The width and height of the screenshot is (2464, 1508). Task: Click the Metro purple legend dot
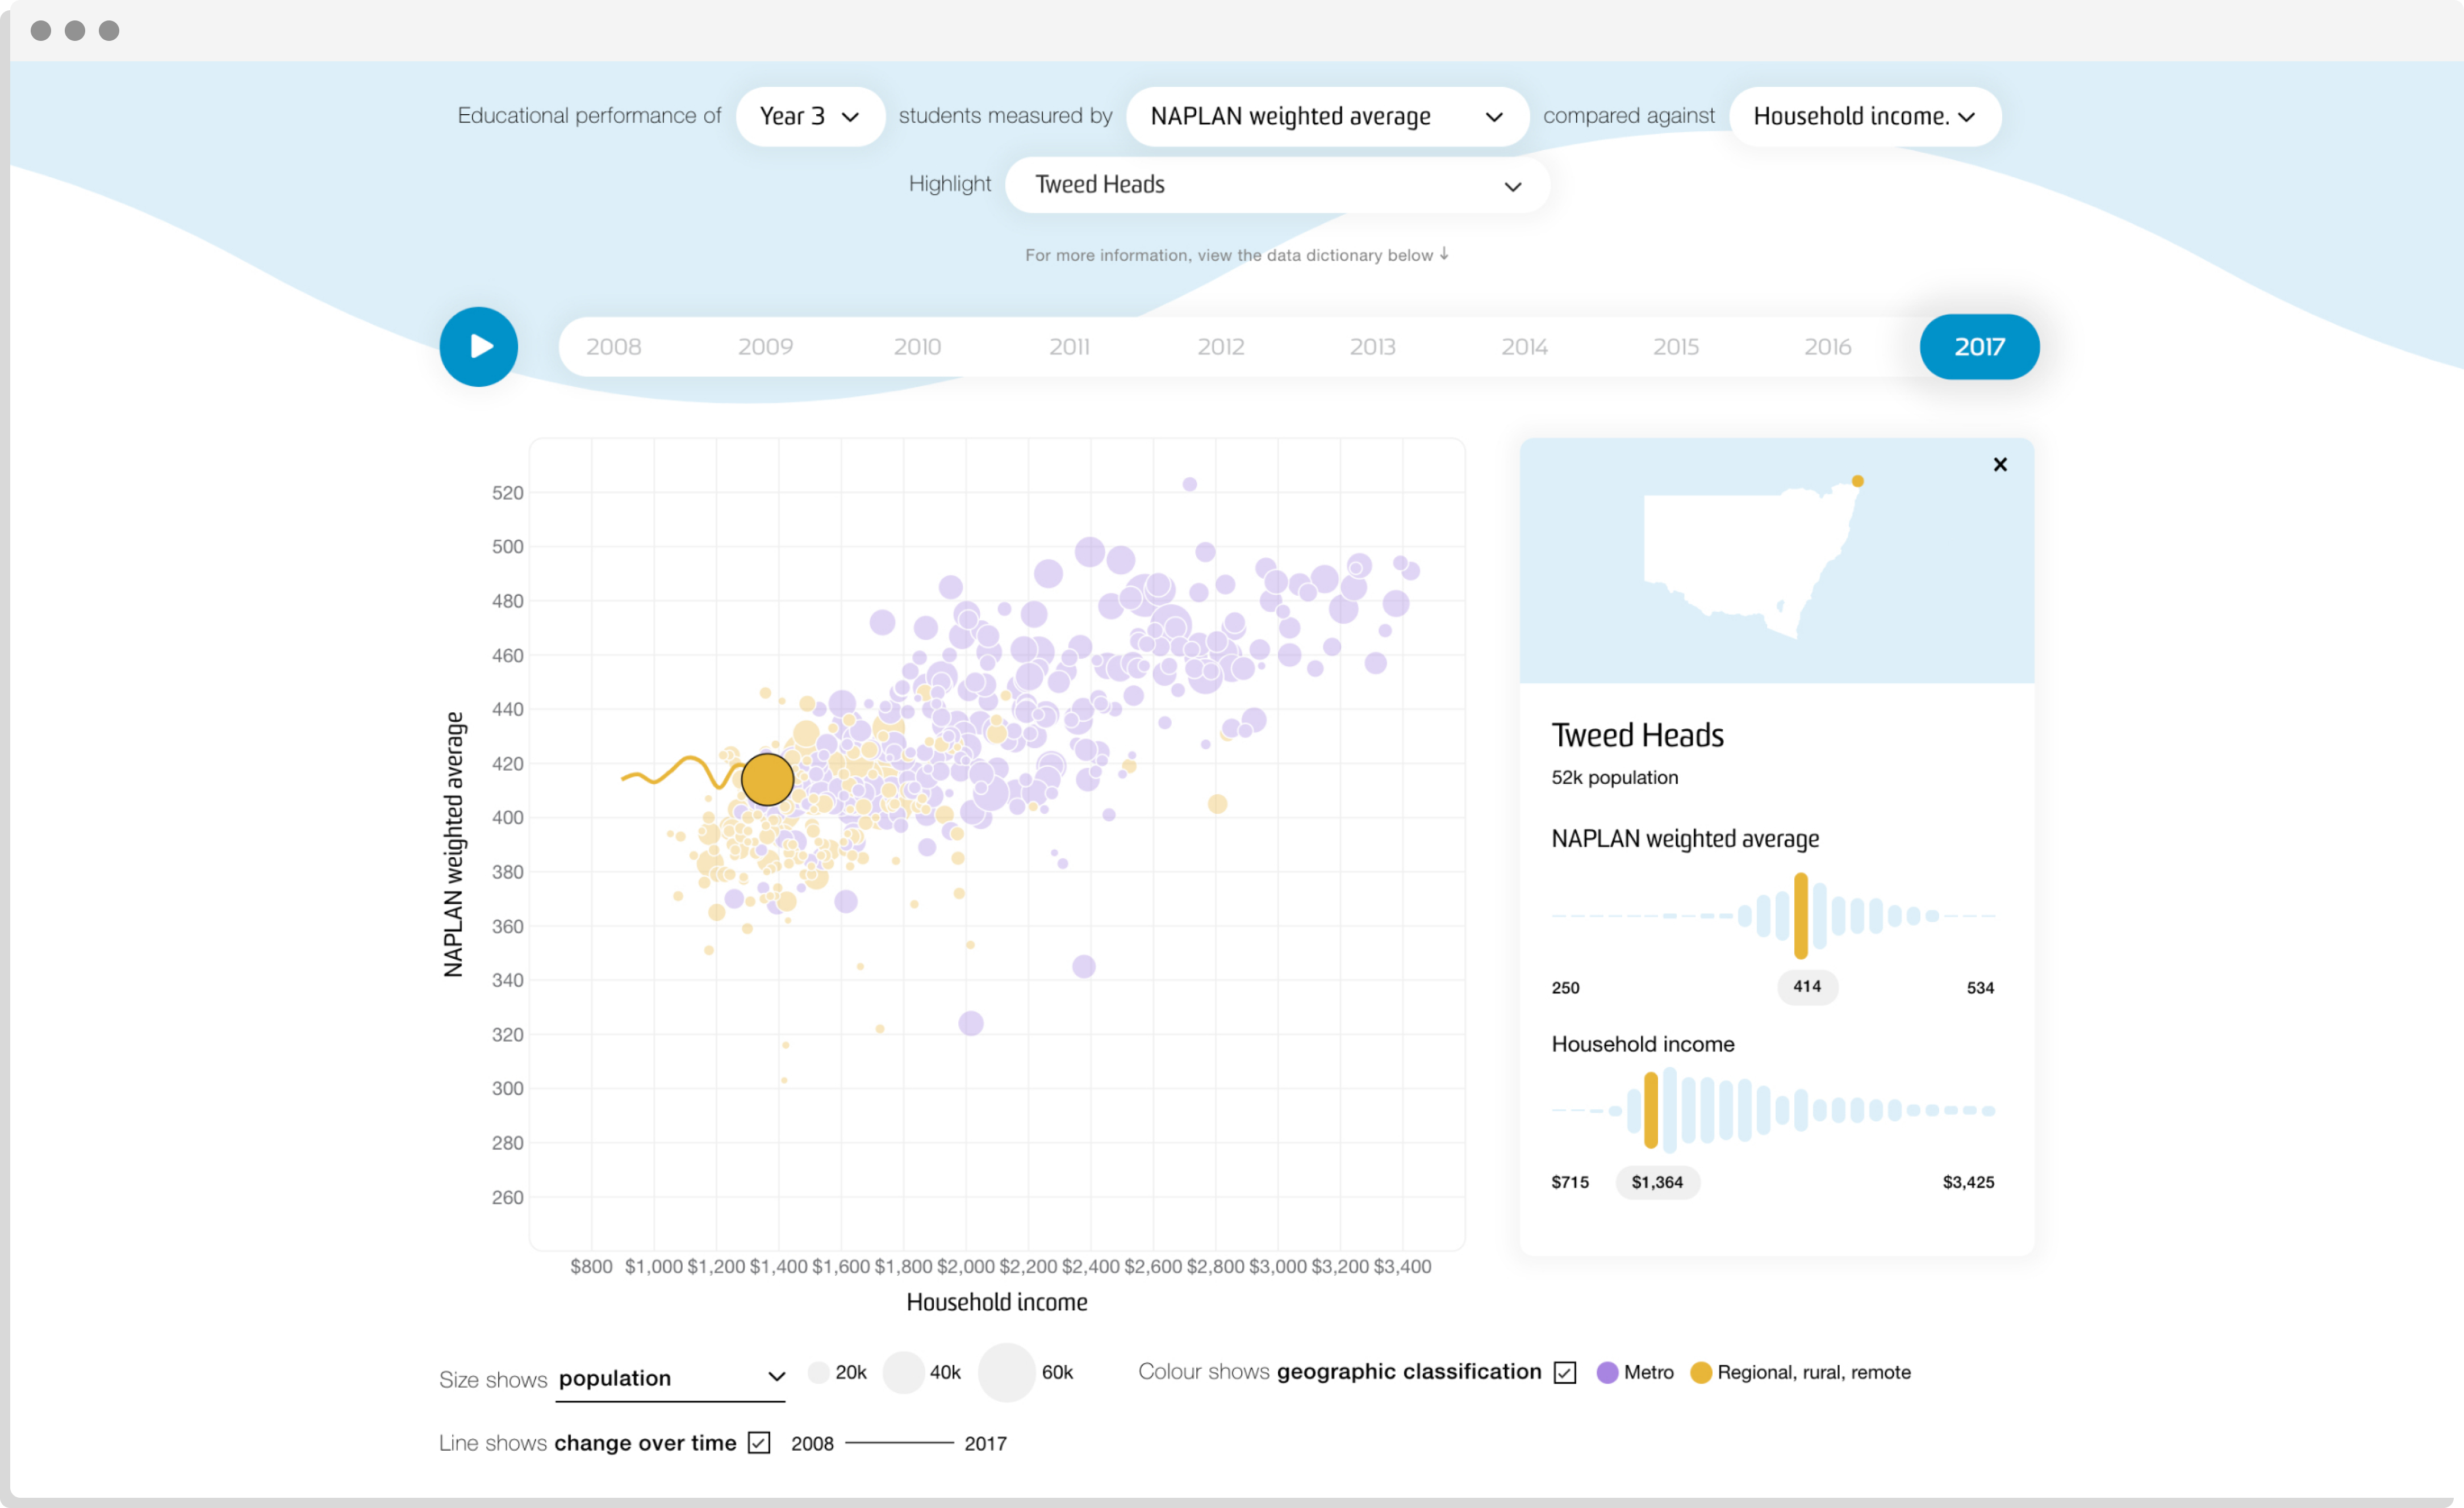1607,1372
